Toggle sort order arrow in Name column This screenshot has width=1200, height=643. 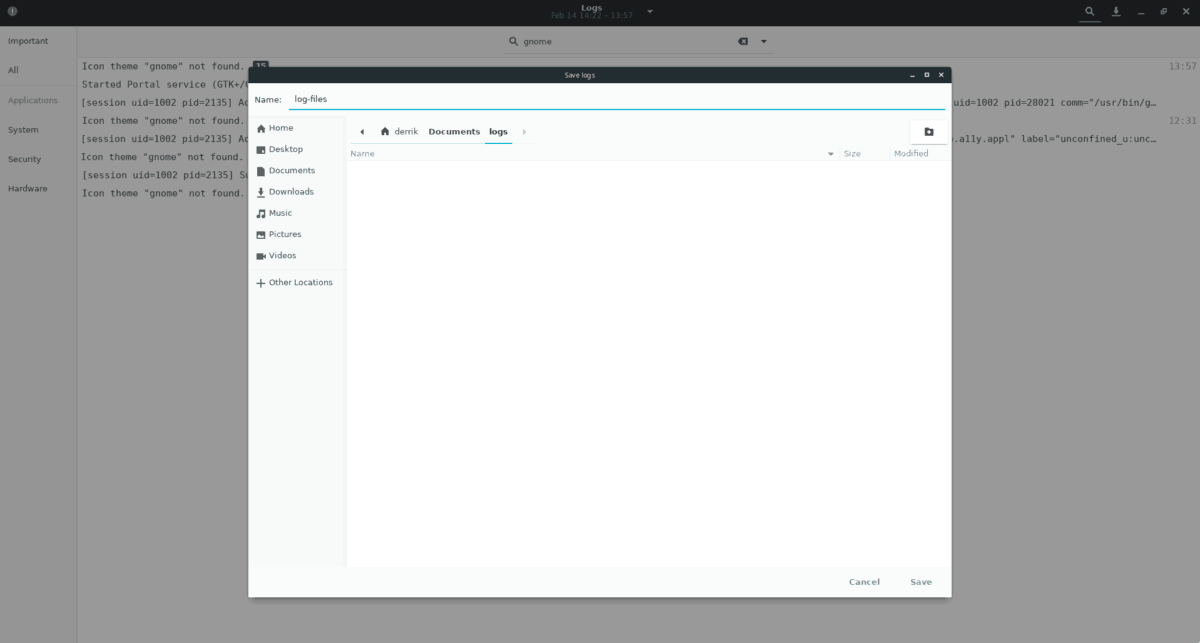pyautogui.click(x=830, y=154)
